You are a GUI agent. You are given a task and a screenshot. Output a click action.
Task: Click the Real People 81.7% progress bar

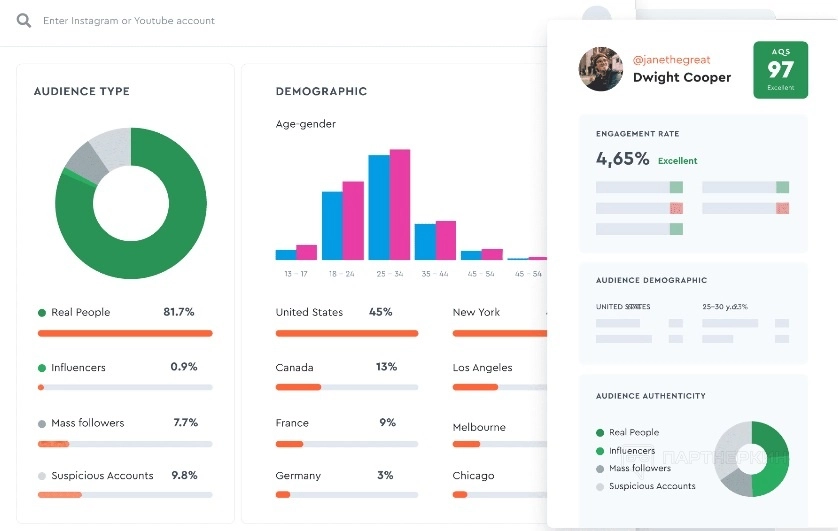point(125,333)
